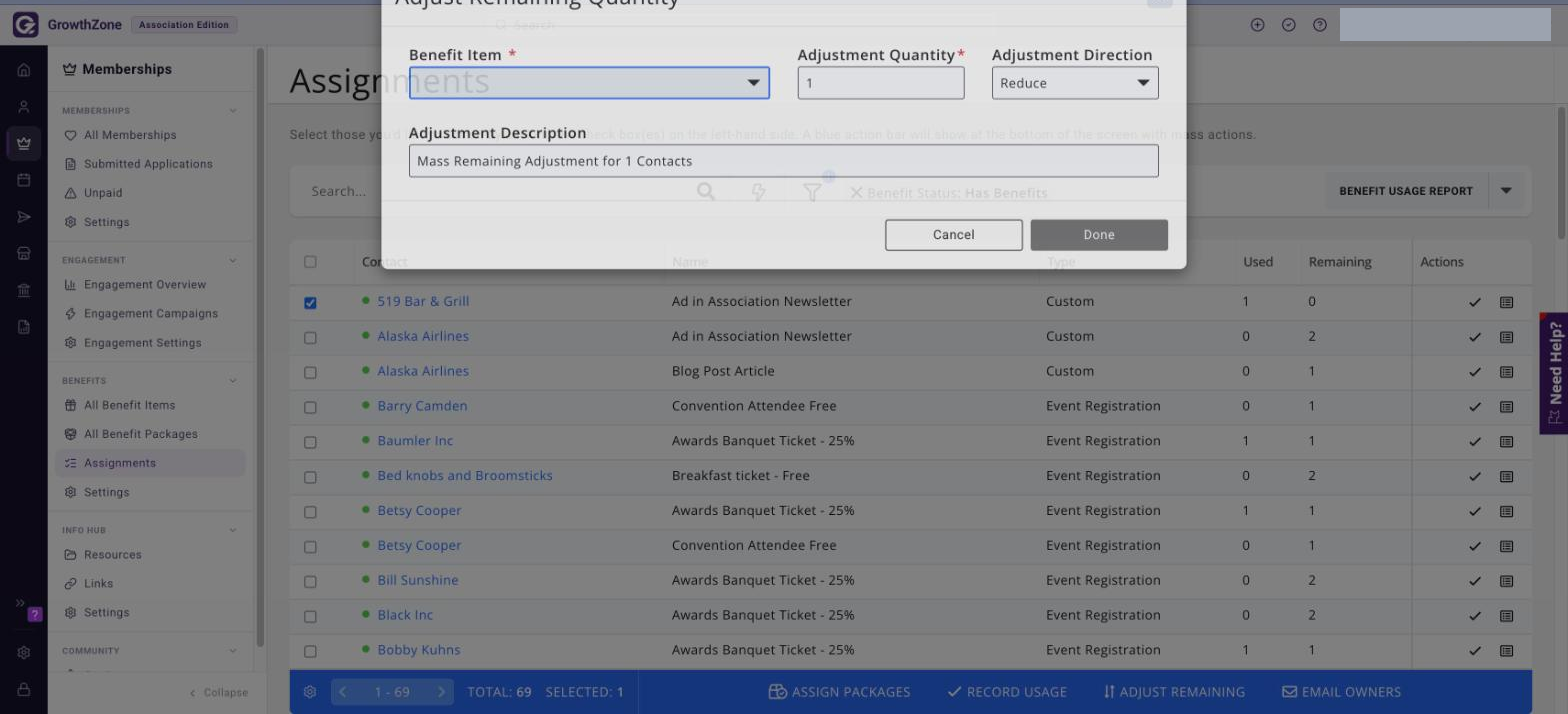Check the Bed knobs and Broomsticks row
Image resolution: width=1568 pixels, height=714 pixels.
[x=310, y=478]
